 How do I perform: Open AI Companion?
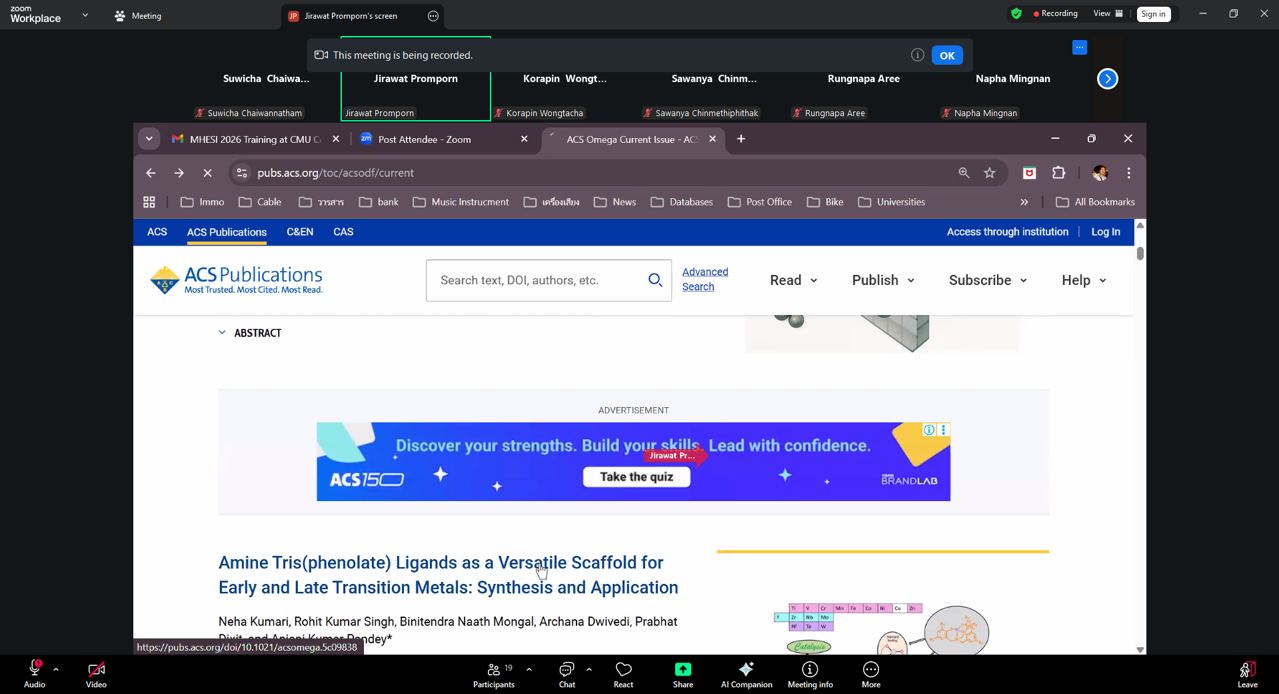(746, 670)
